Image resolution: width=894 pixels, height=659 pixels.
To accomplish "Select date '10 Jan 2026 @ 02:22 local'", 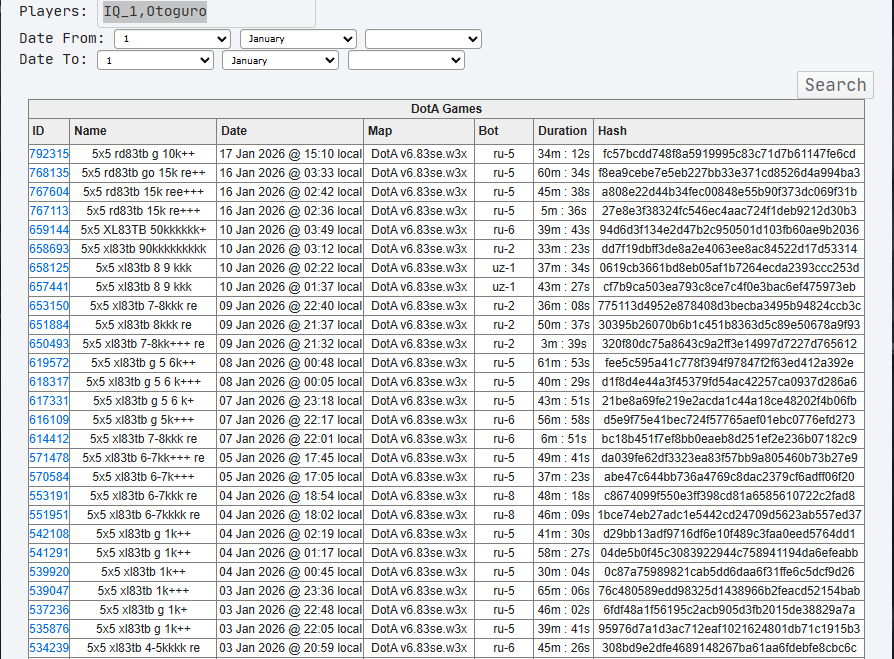I will coord(290,268).
